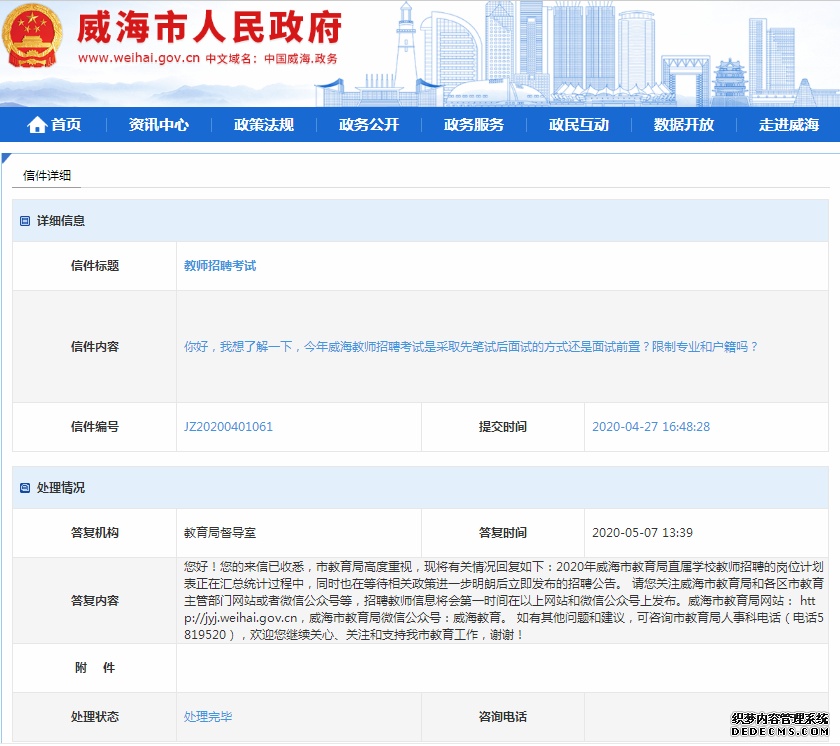Click the 信件编号 label cell
Viewport: 840px width, 746px height.
[x=95, y=427]
